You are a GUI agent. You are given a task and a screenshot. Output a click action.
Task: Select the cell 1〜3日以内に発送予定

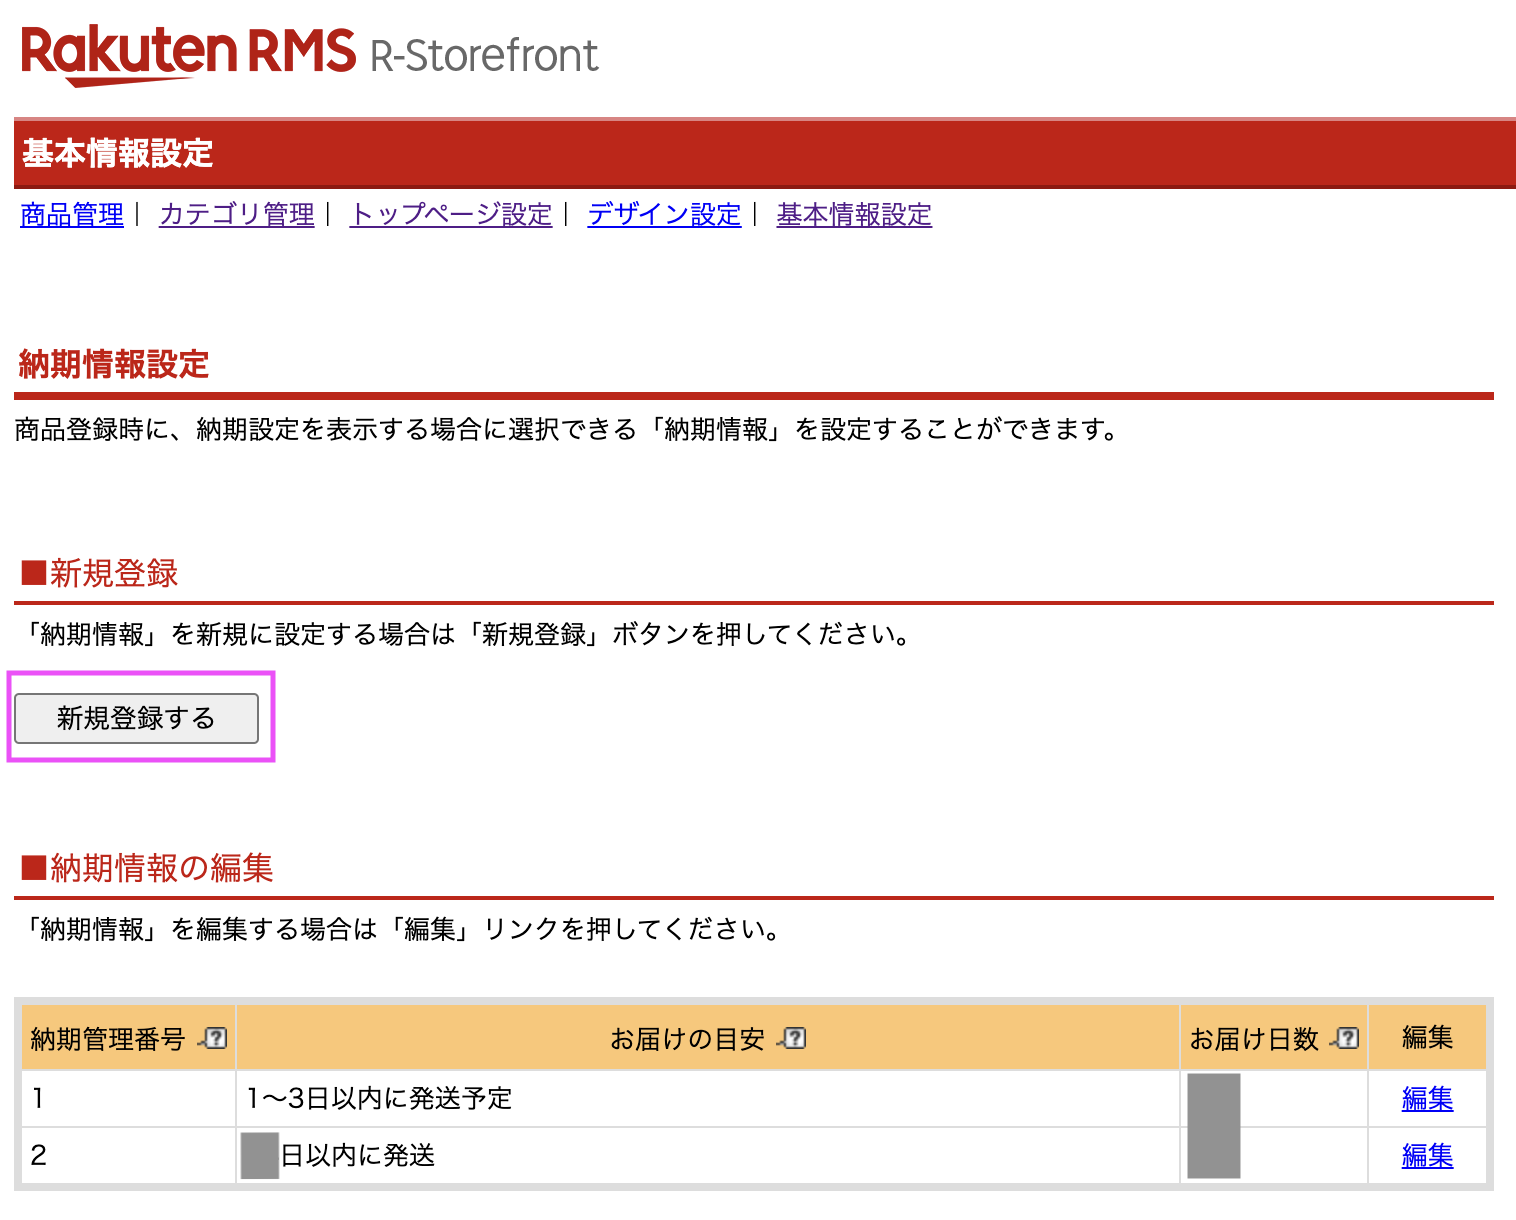tap(708, 1099)
